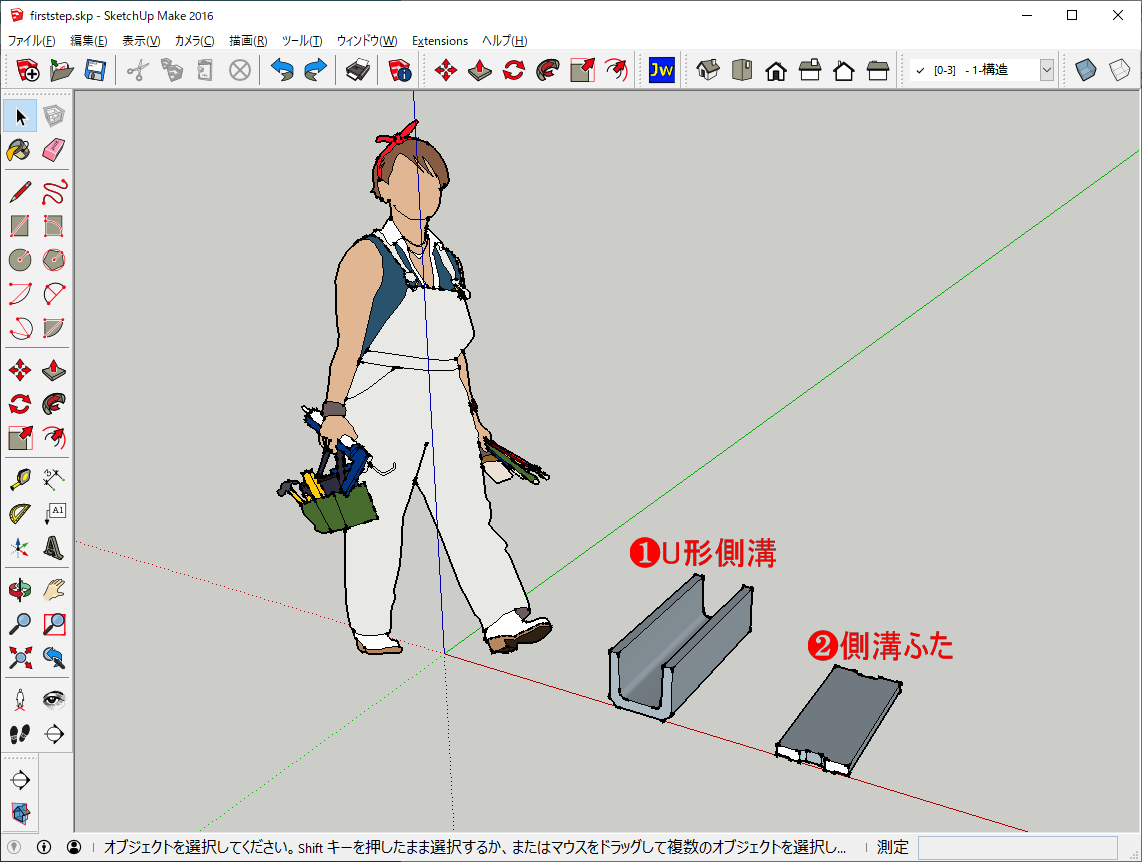Activate the Walk footprints tool
The width and height of the screenshot is (1142, 862).
pos(20,734)
